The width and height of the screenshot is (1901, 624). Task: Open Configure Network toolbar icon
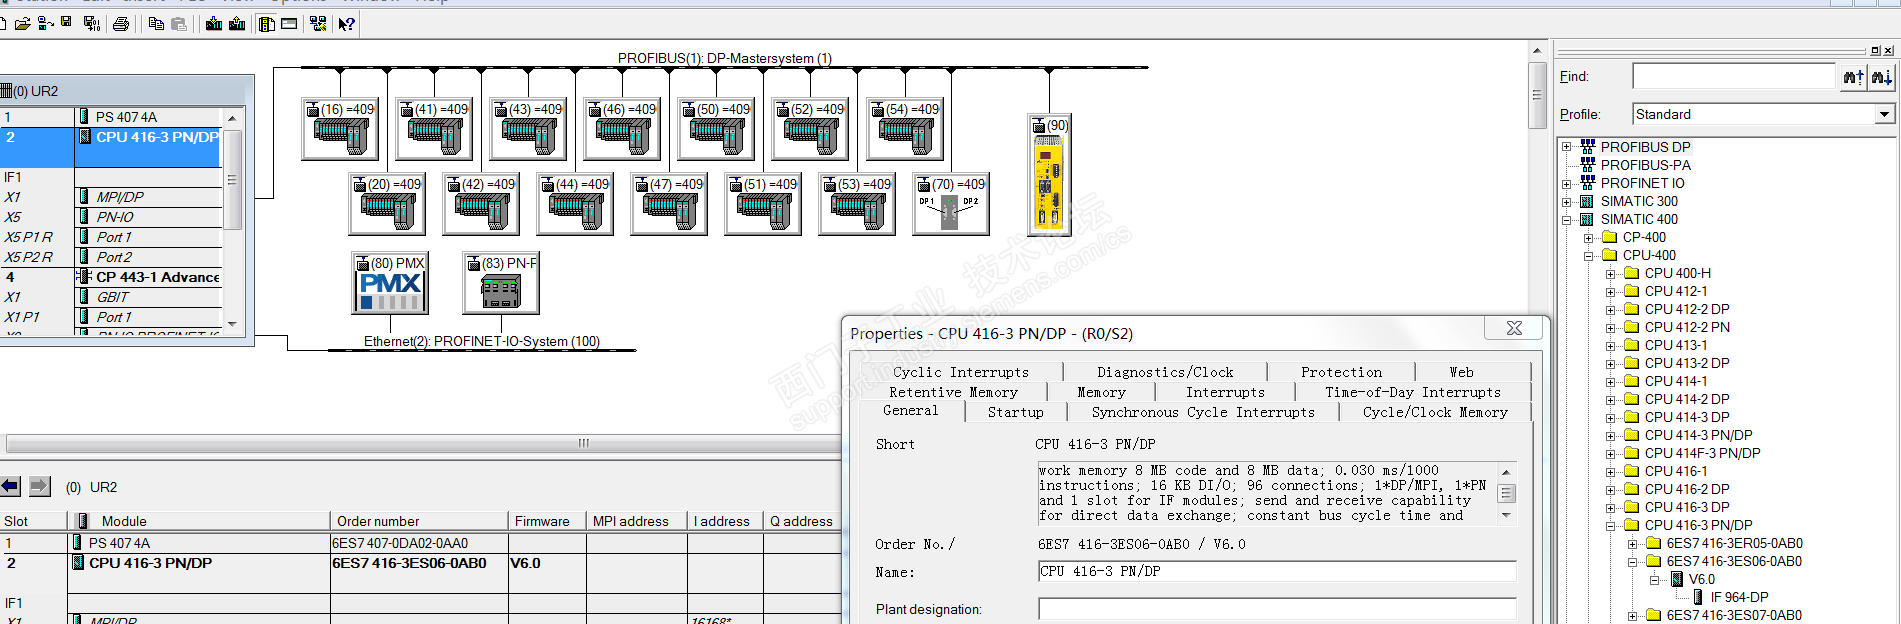[318, 23]
